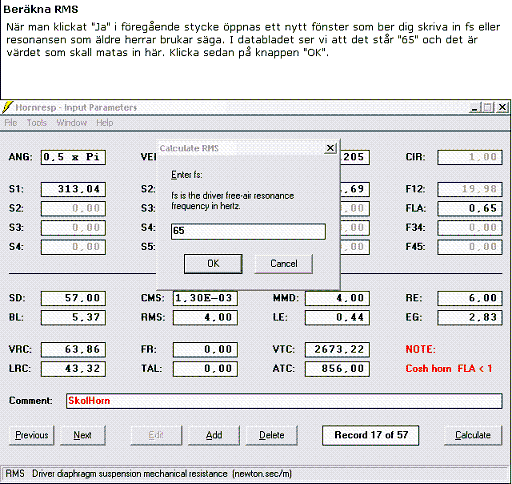
Task: Click the maximize button of the Hornresp window
Action: coord(488,107)
